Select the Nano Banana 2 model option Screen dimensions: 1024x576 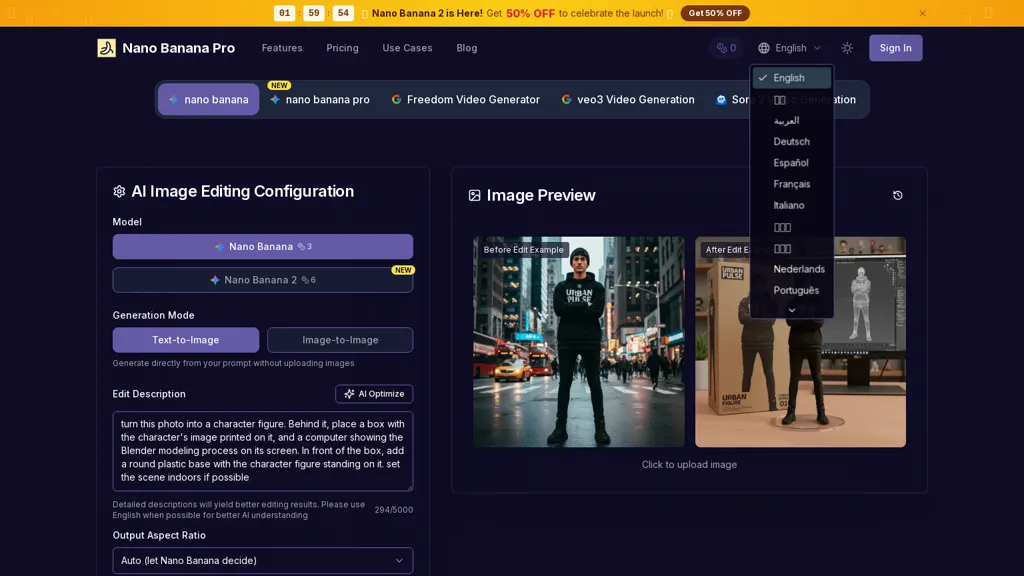(x=263, y=280)
